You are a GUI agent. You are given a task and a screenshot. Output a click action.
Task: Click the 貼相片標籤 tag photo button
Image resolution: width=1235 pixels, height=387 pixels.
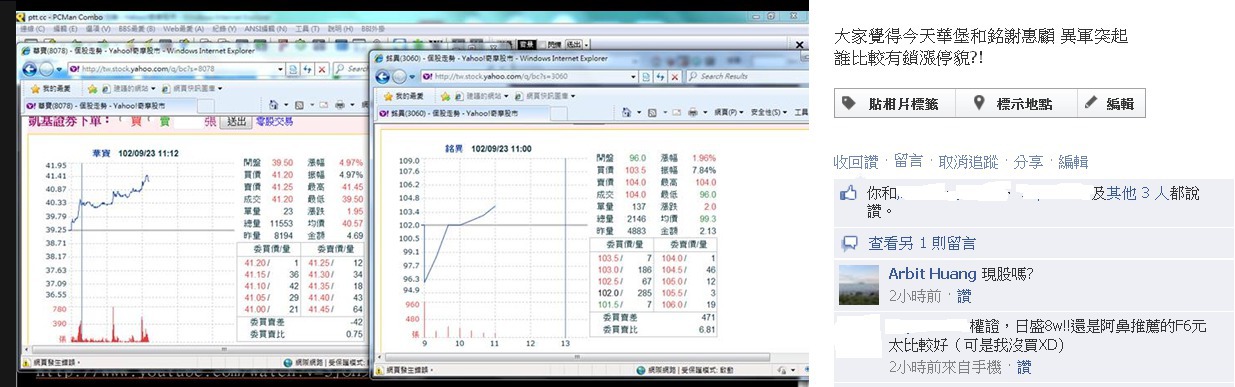[x=895, y=103]
